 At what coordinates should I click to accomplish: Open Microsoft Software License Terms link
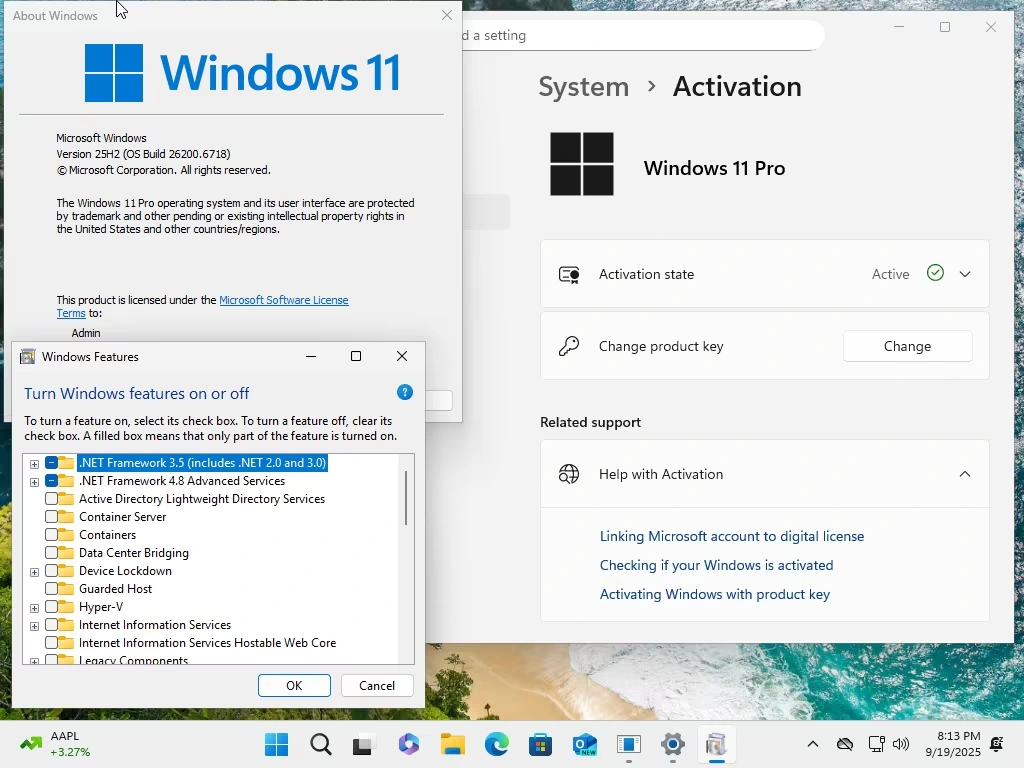(283, 300)
